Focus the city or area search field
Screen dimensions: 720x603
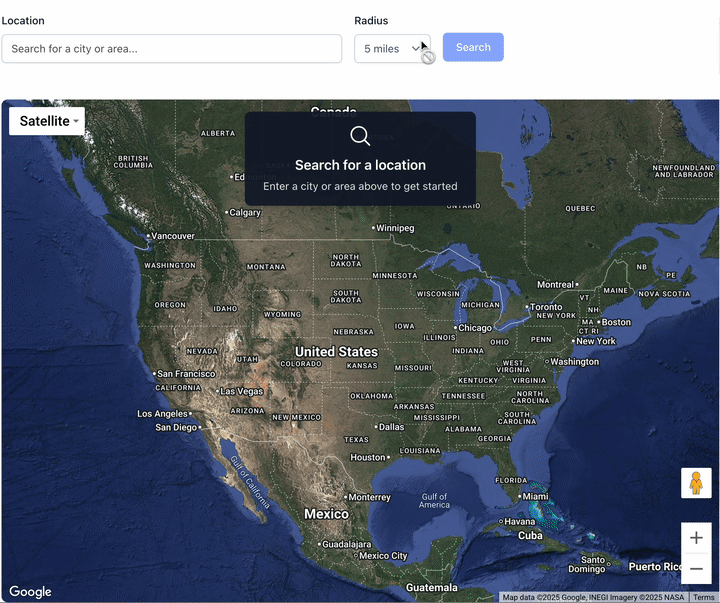pos(172,49)
